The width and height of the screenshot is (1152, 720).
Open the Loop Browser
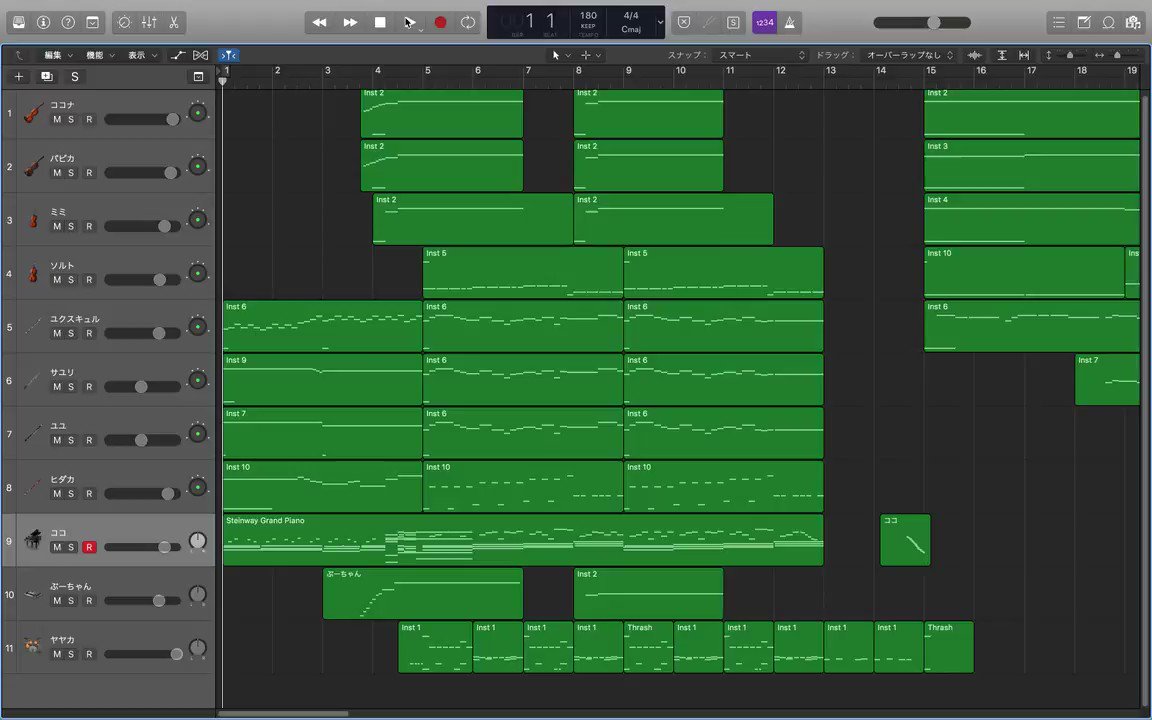[1109, 22]
